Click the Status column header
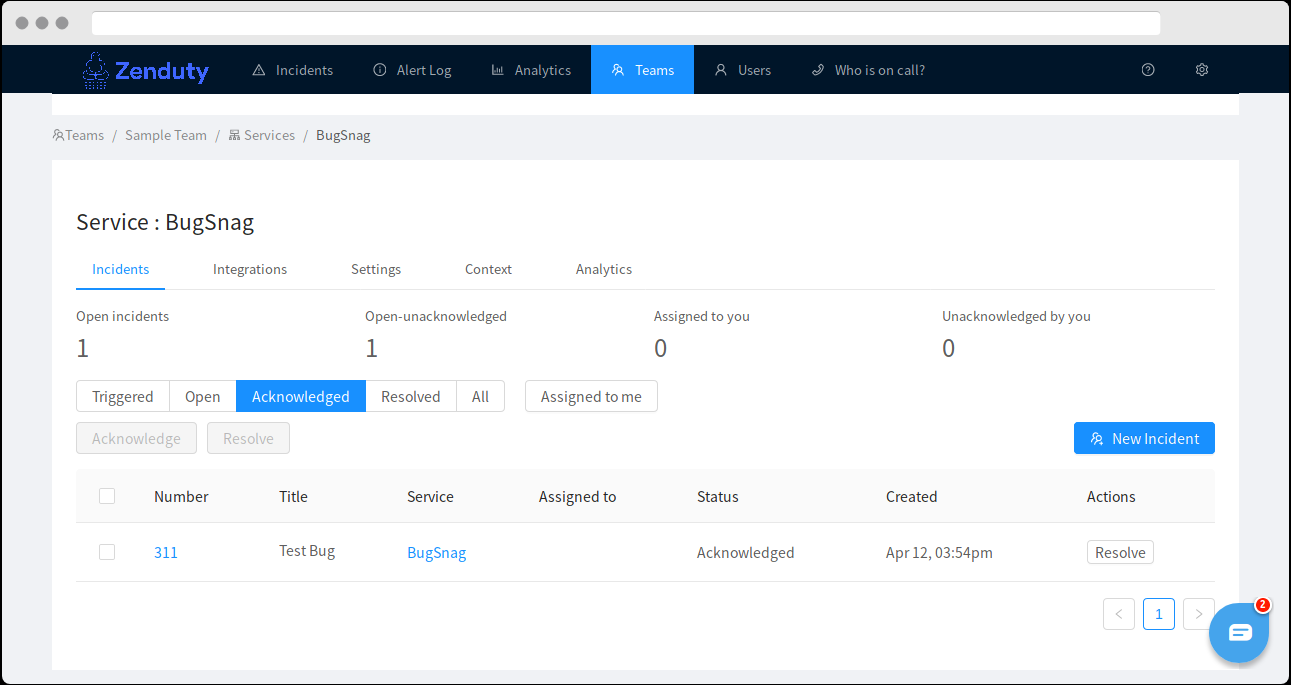 718,496
